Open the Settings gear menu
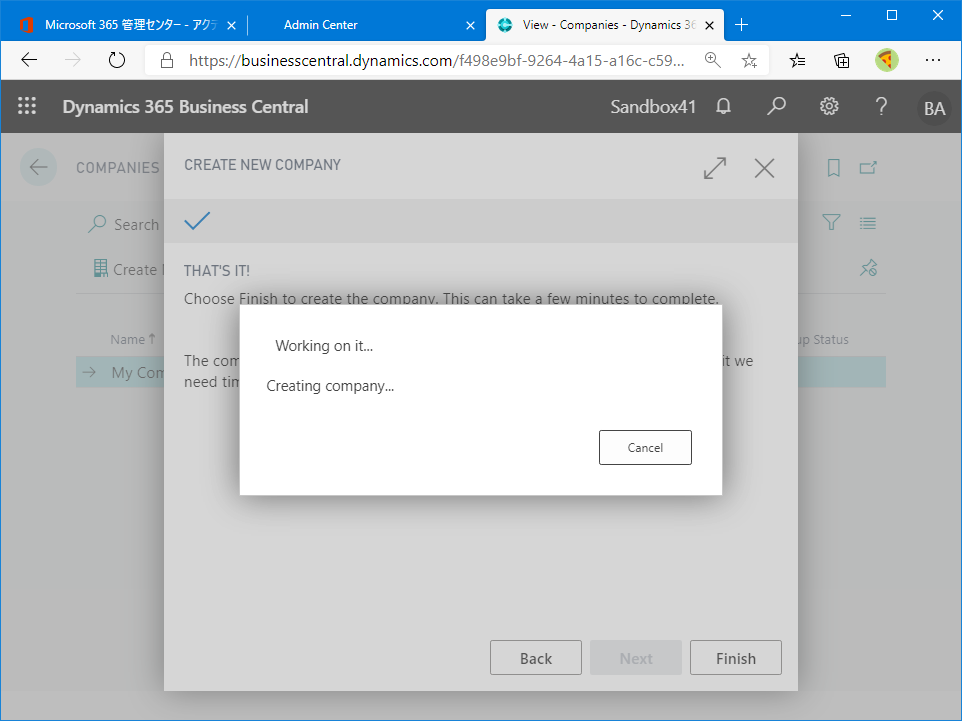 point(829,106)
